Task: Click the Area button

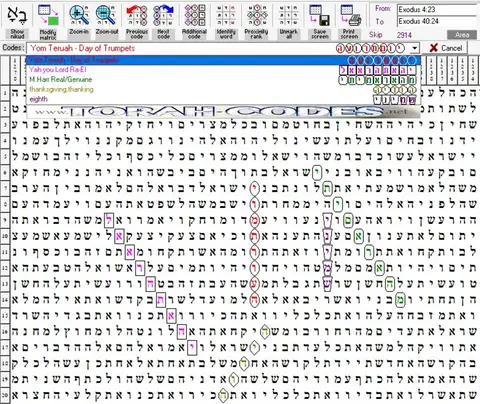Action: pos(462,35)
